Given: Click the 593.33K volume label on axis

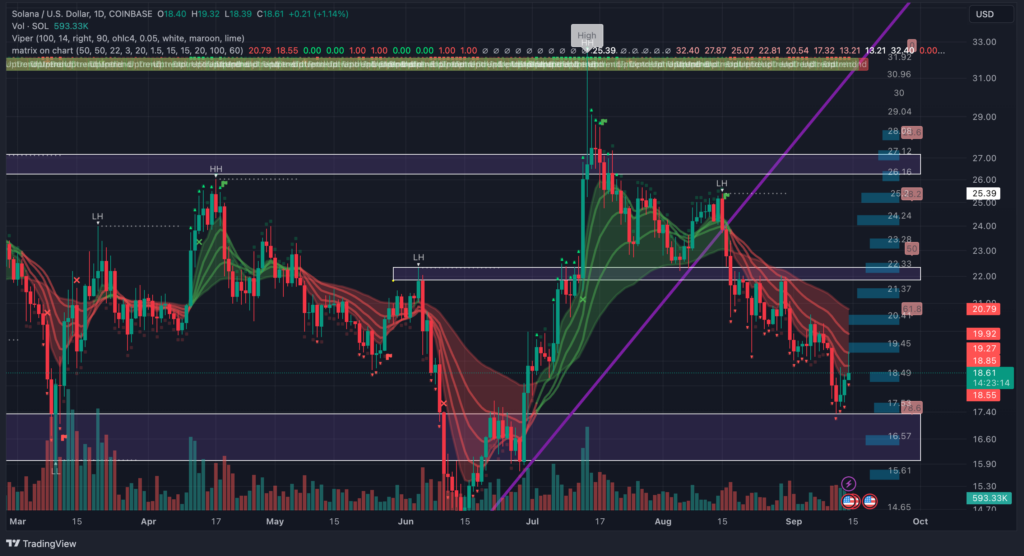Looking at the screenshot, I should click(989, 498).
